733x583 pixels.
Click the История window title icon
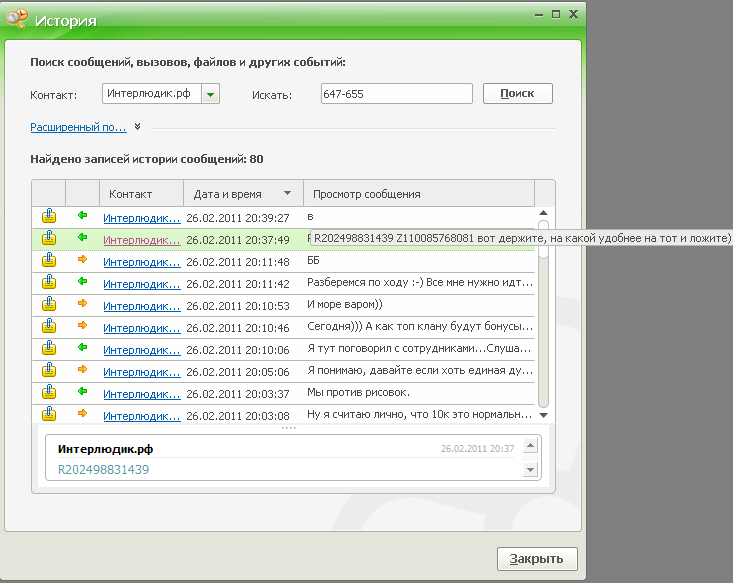pyautogui.click(x=16, y=19)
